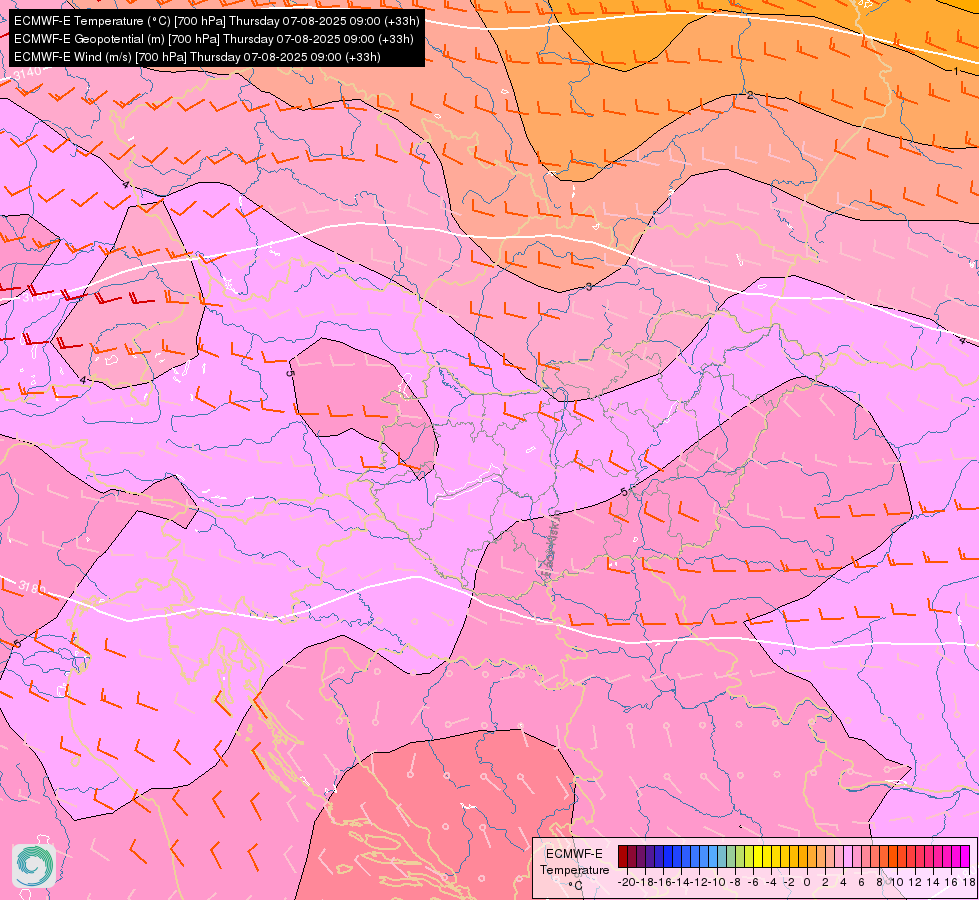Click the 18 tick on temperature legend
The width and height of the screenshot is (979, 900).
pos(969,882)
